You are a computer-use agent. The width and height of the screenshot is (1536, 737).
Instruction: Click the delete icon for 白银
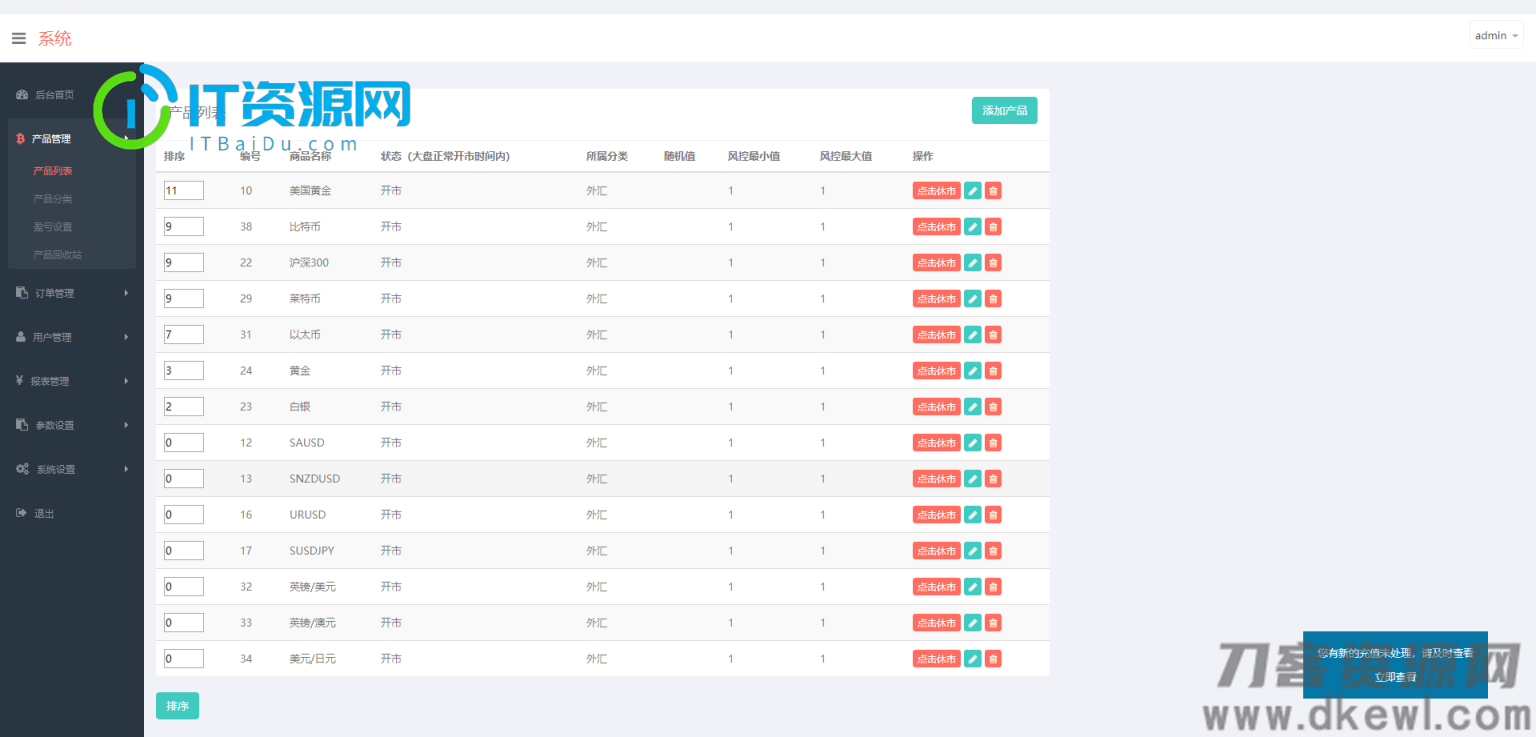coord(993,407)
